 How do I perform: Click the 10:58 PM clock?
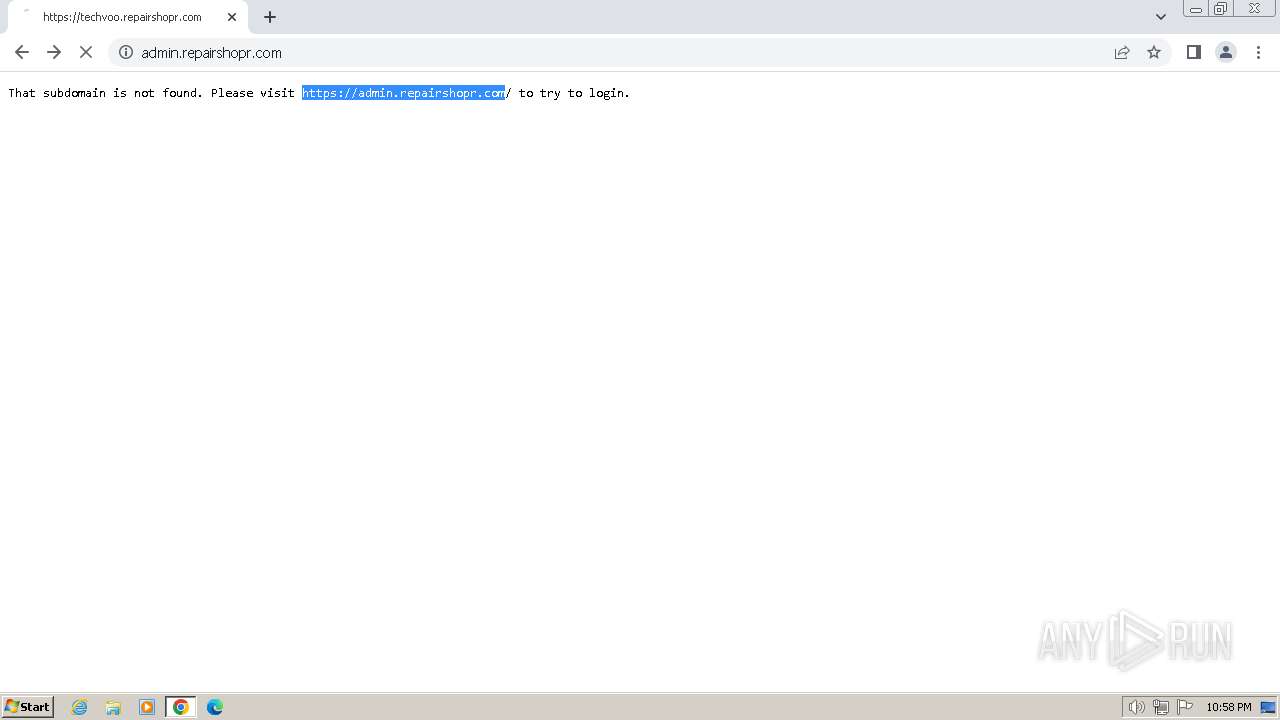point(1229,707)
